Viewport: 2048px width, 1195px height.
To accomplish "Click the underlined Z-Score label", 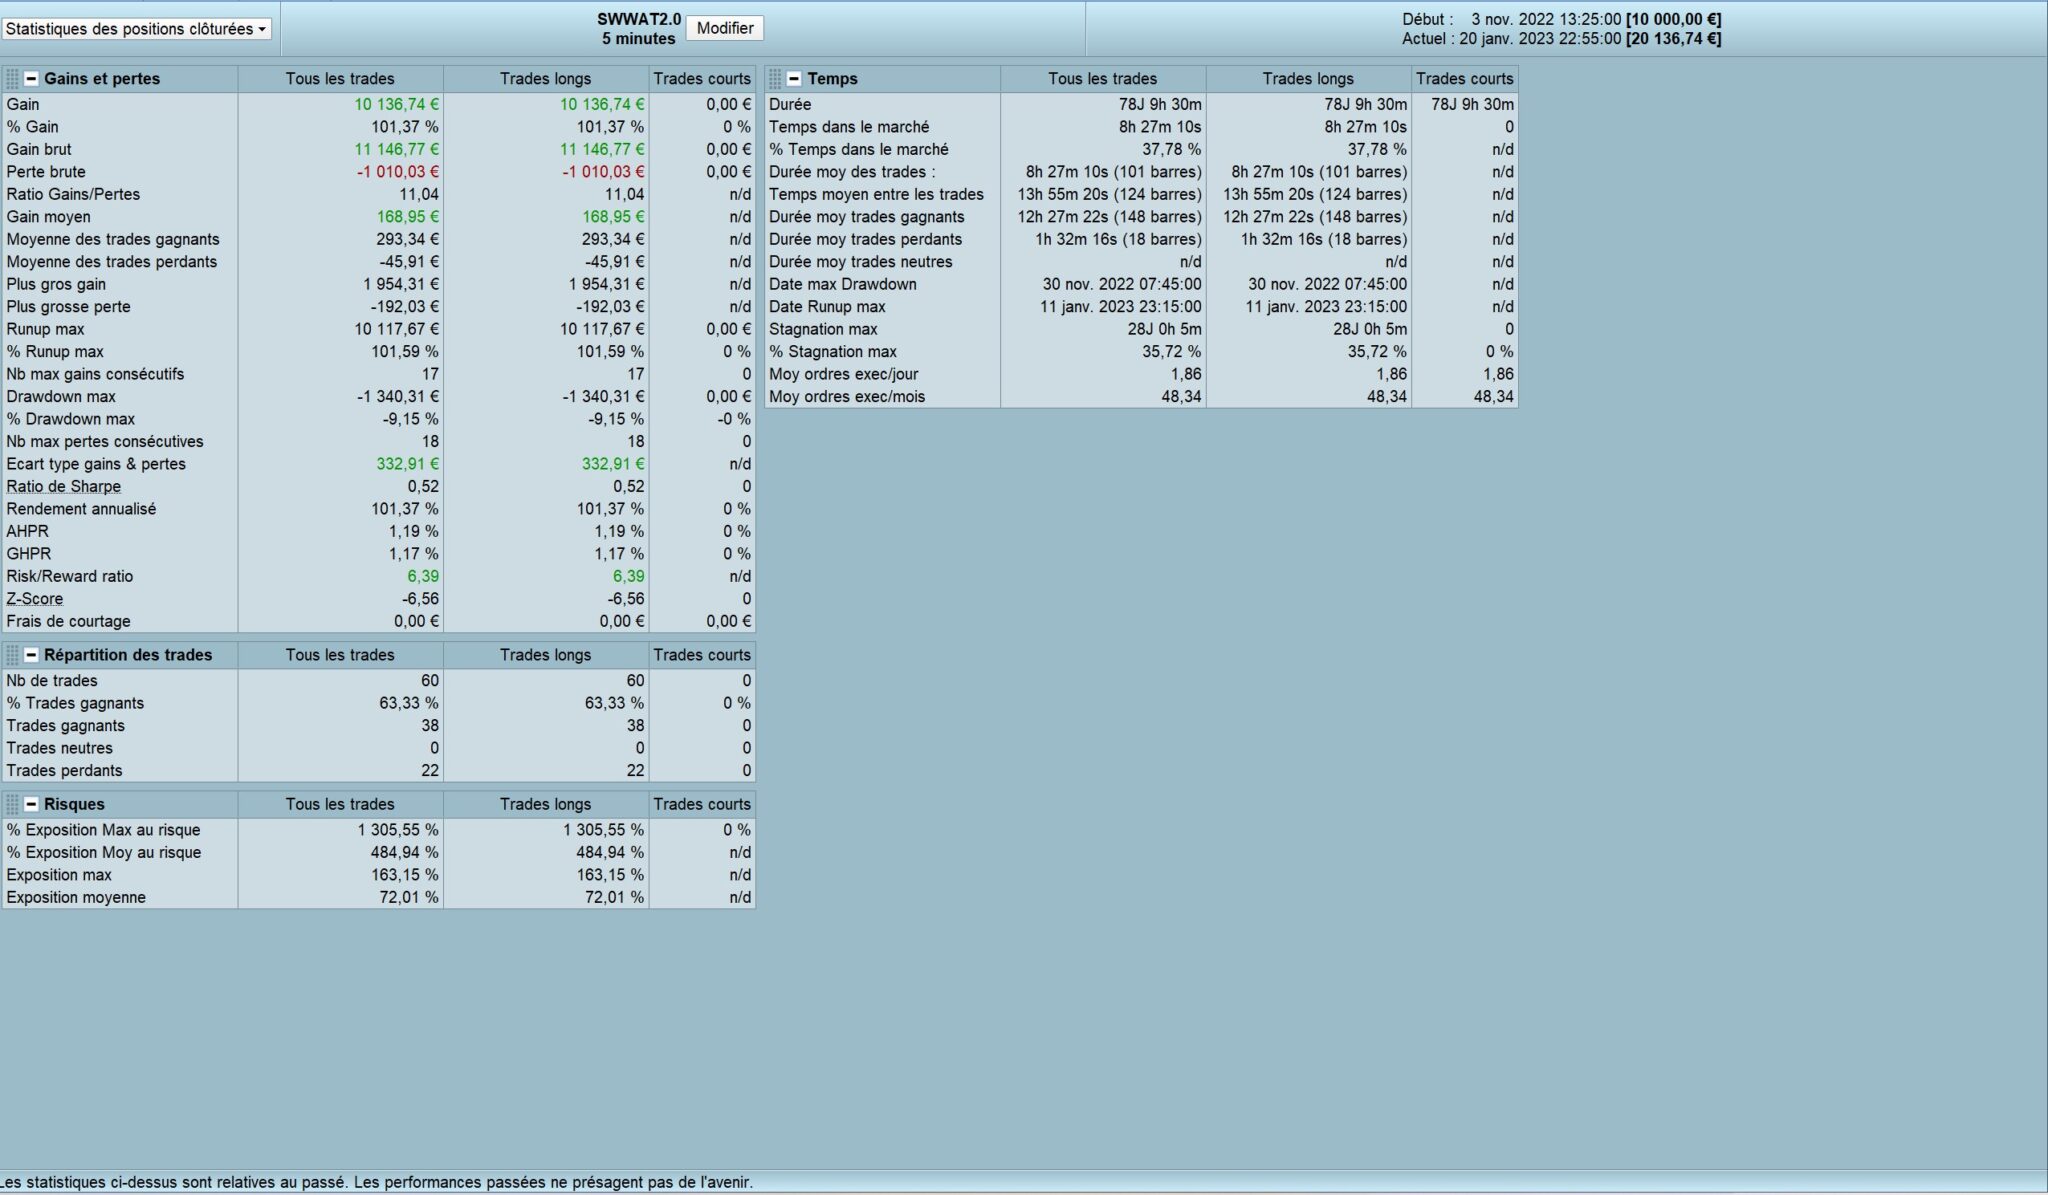I will pos(35,599).
